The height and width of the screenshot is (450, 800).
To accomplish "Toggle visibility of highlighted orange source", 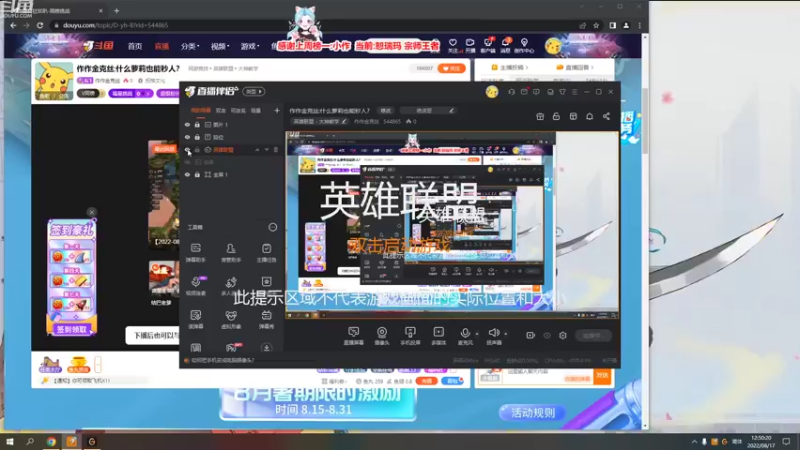I will point(187,149).
